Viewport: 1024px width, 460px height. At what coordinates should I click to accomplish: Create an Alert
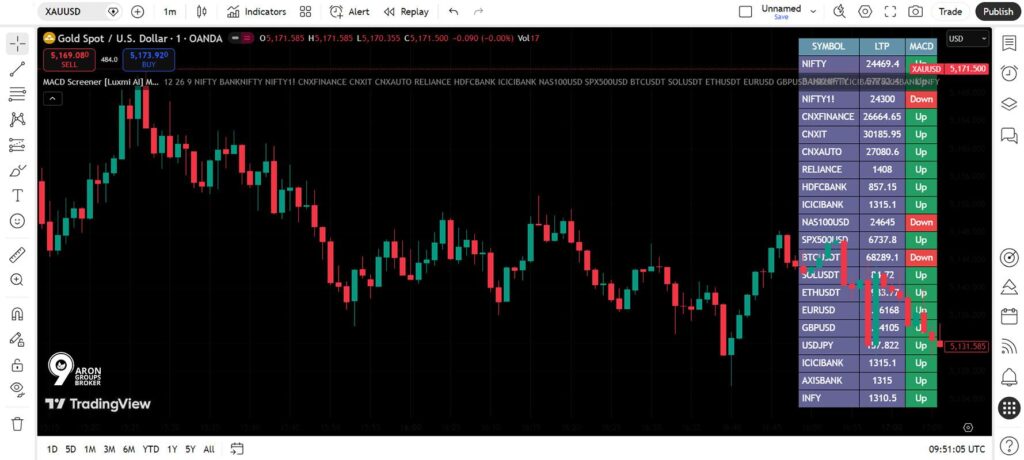(349, 11)
